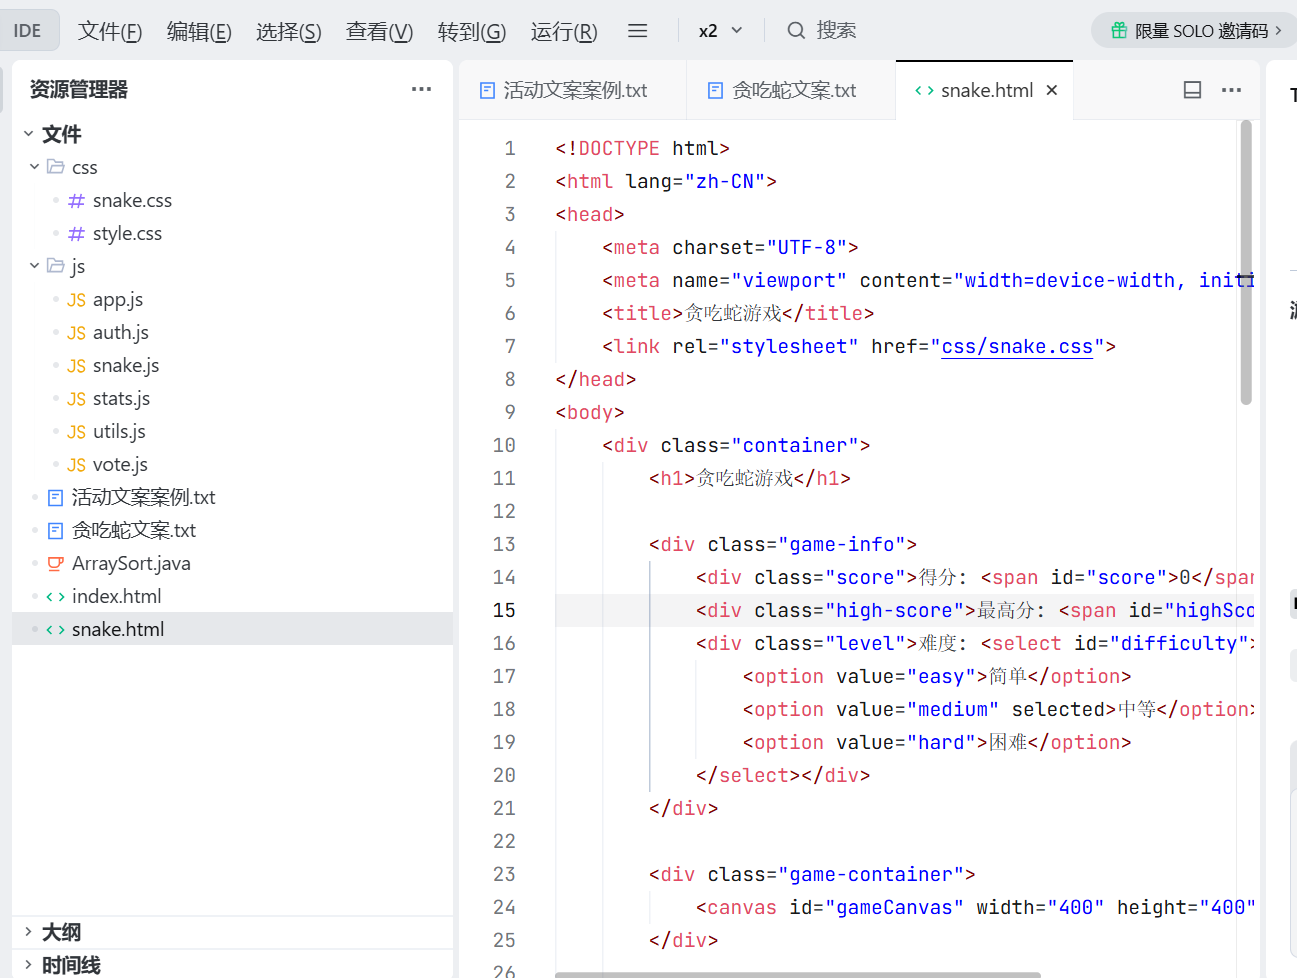Open the x2 zoom dropdown
Screen dimensions: 1297x978
[x=720, y=31]
